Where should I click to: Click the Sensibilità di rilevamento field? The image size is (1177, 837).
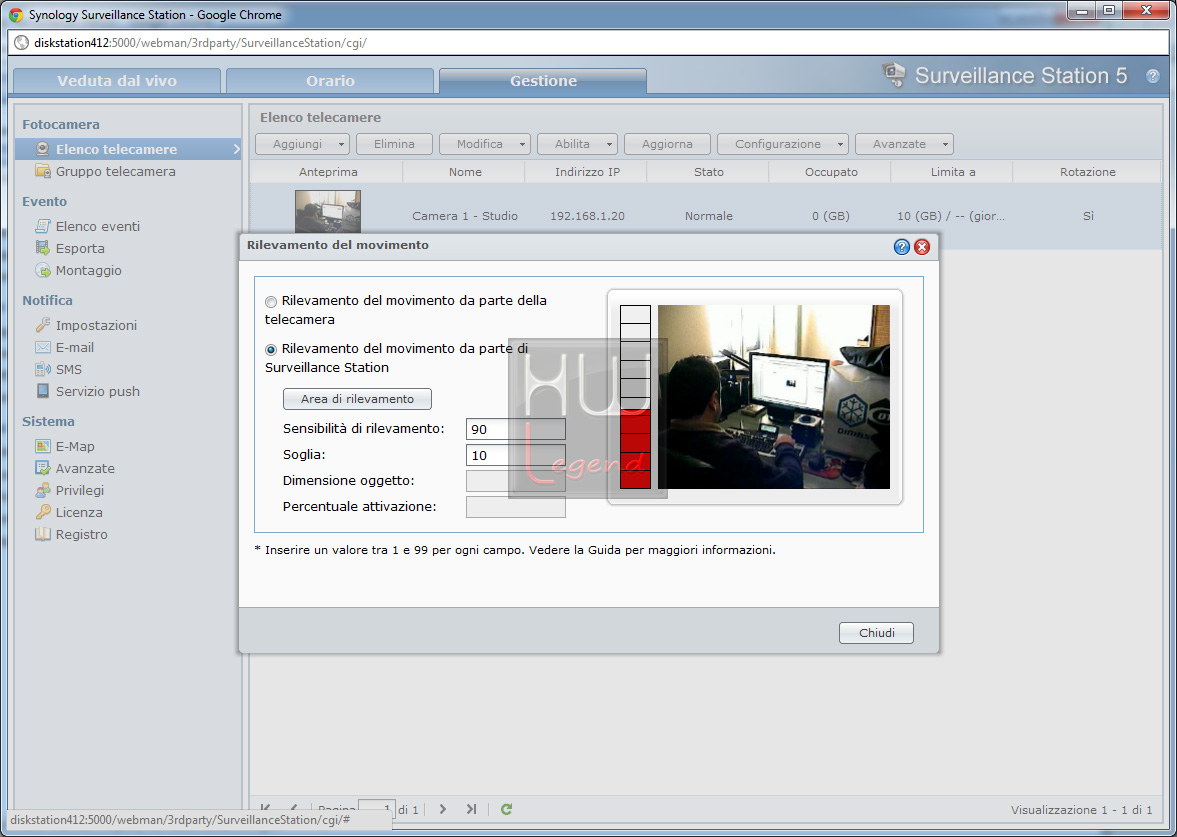(x=516, y=429)
